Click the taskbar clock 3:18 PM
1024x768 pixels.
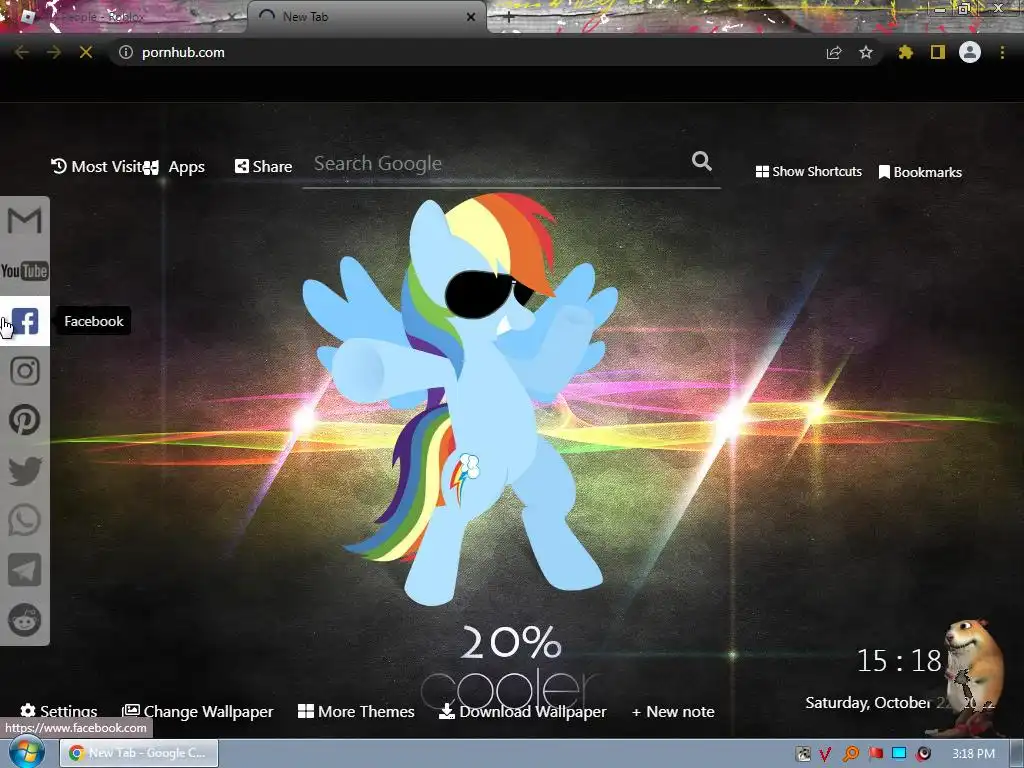click(973, 754)
